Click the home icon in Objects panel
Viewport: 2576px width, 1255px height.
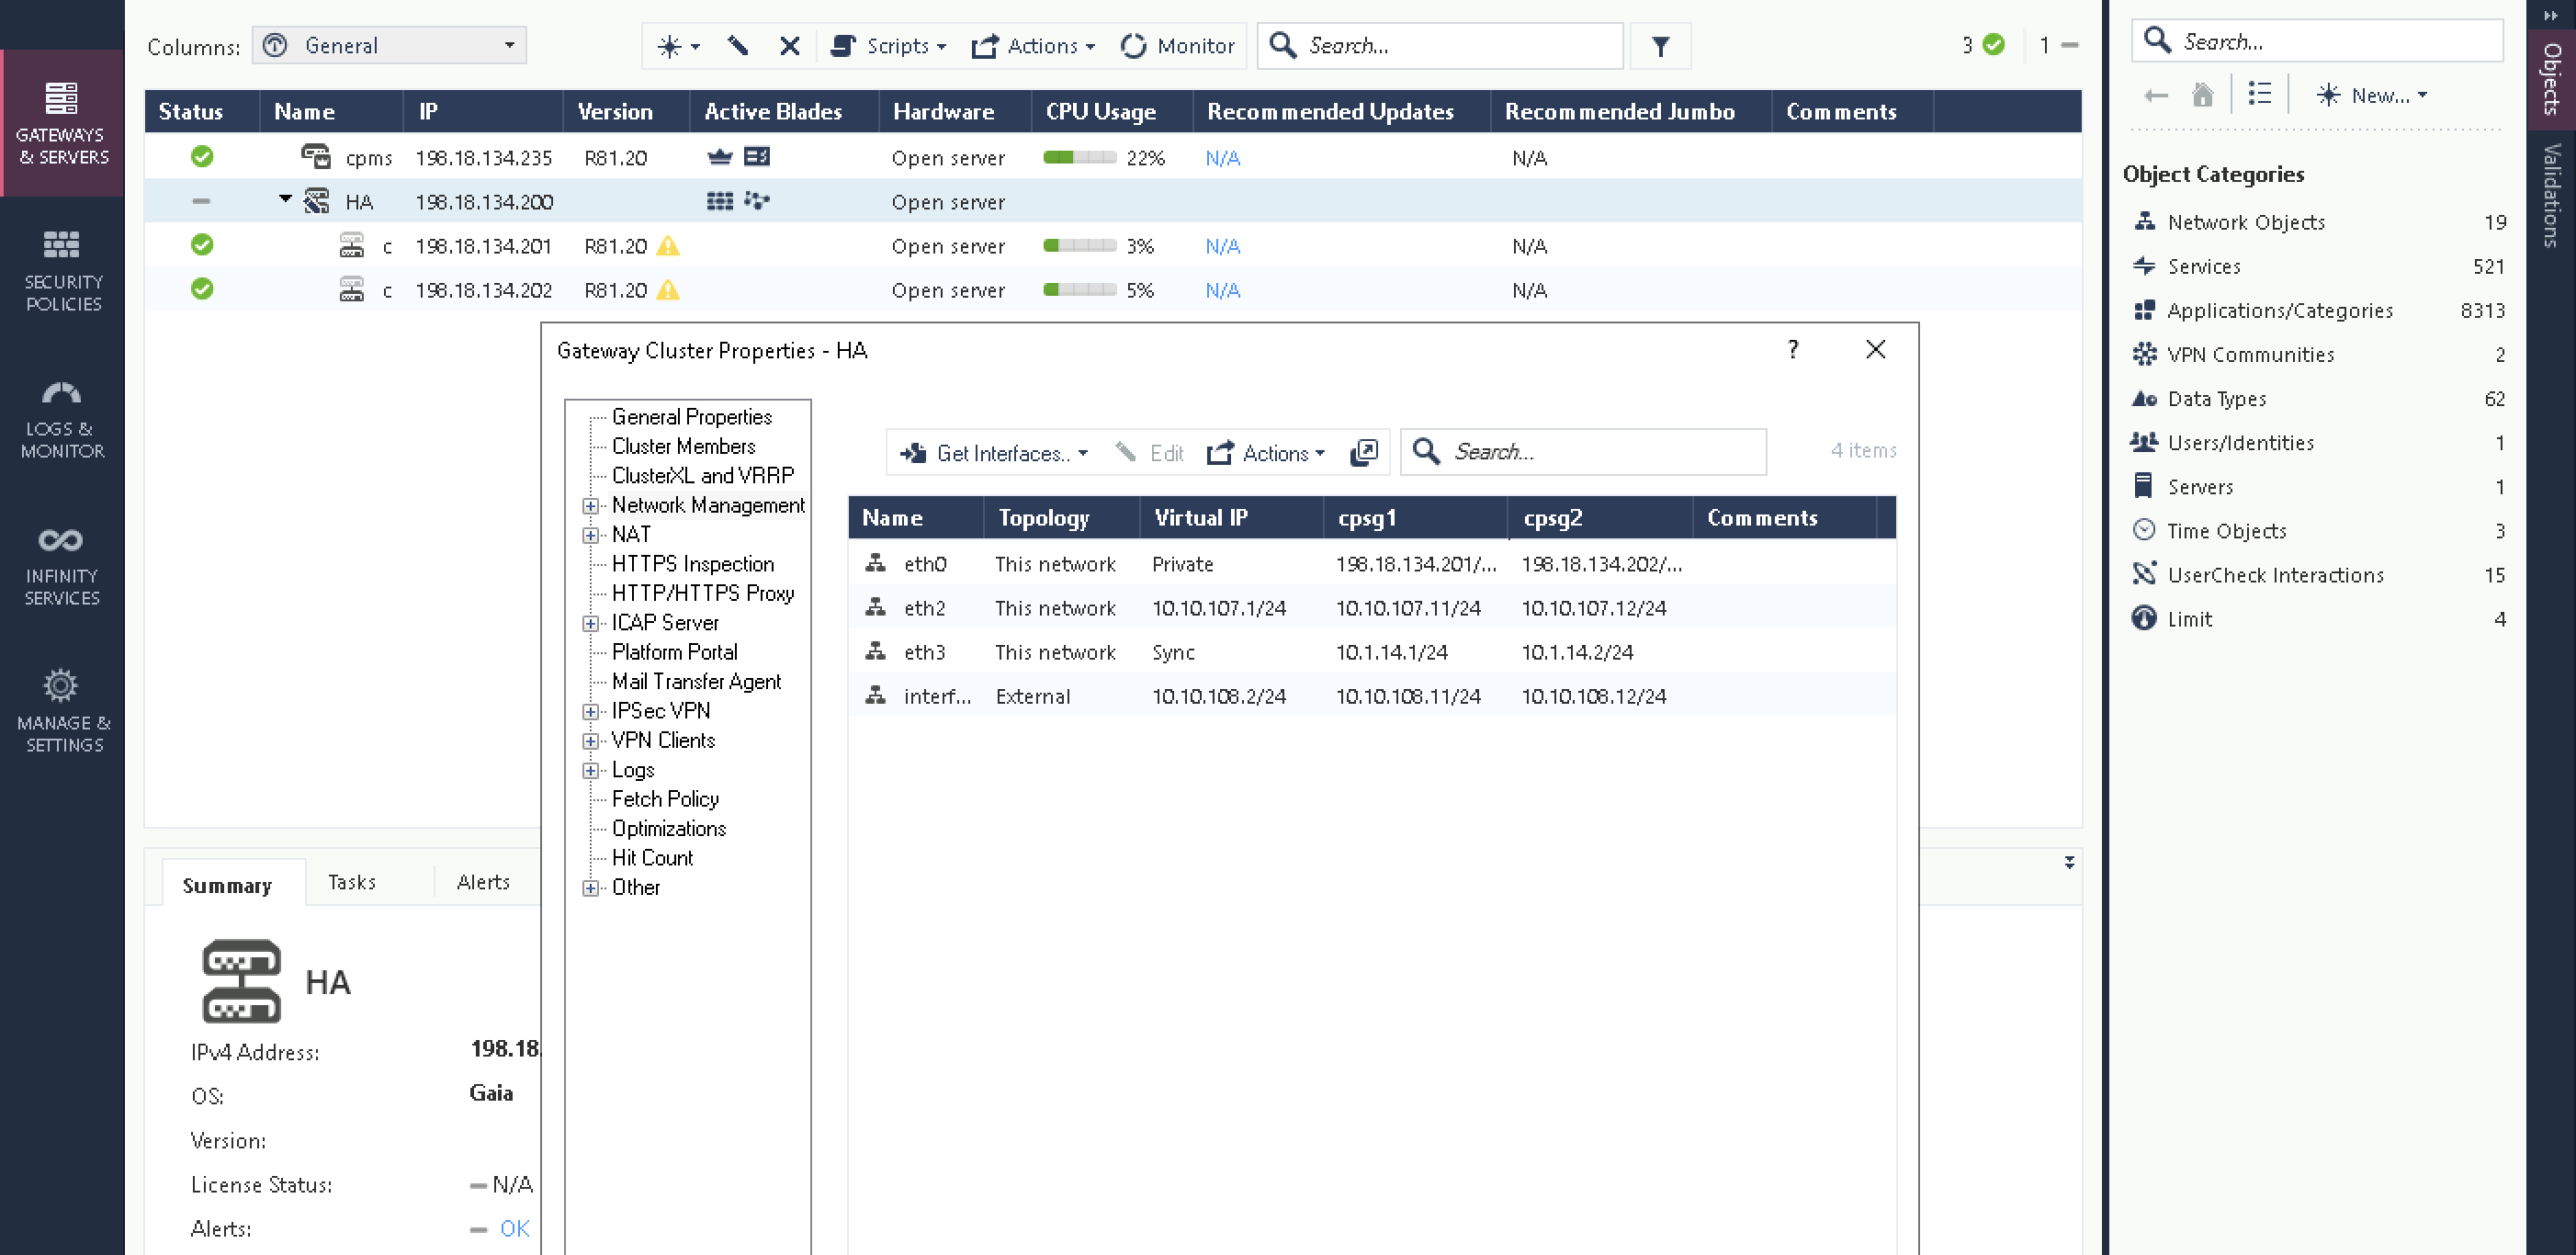[2201, 95]
